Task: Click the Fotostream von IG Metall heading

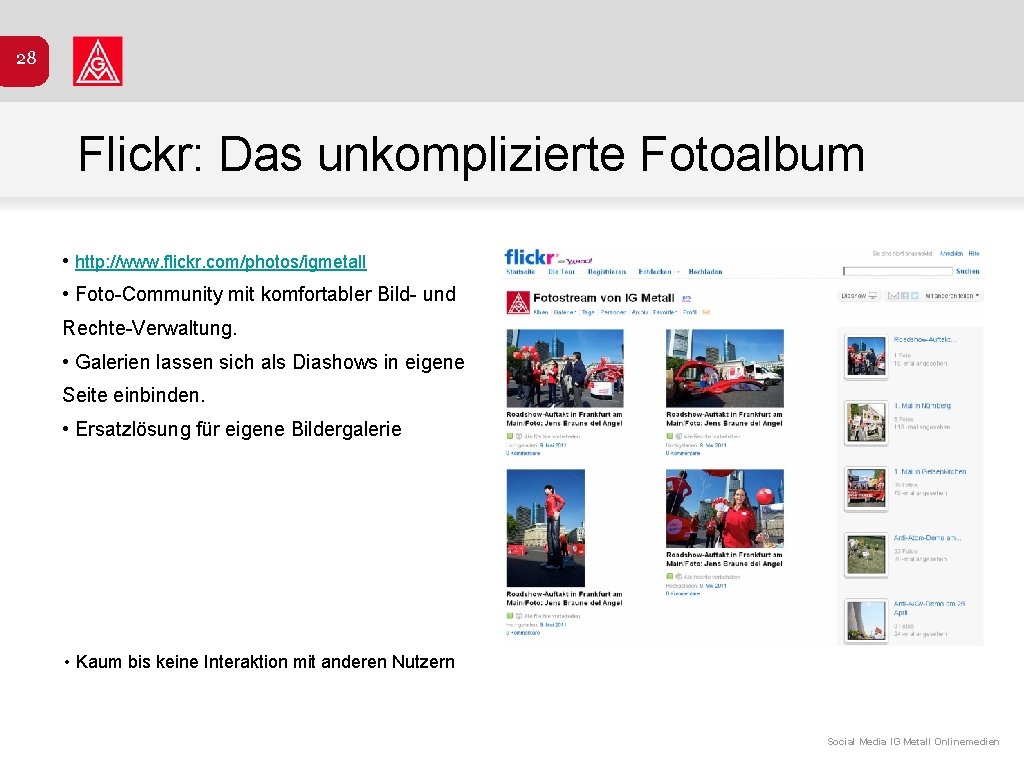Action: [x=603, y=298]
